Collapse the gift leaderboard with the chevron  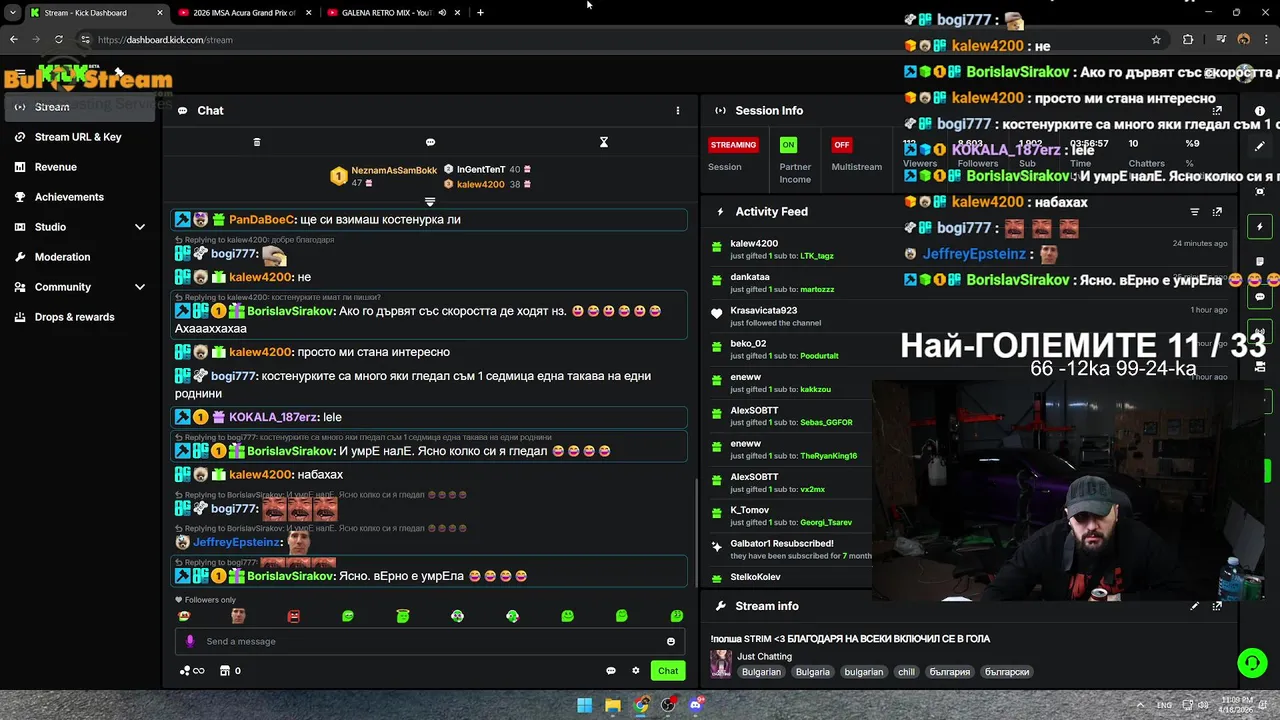430,202
